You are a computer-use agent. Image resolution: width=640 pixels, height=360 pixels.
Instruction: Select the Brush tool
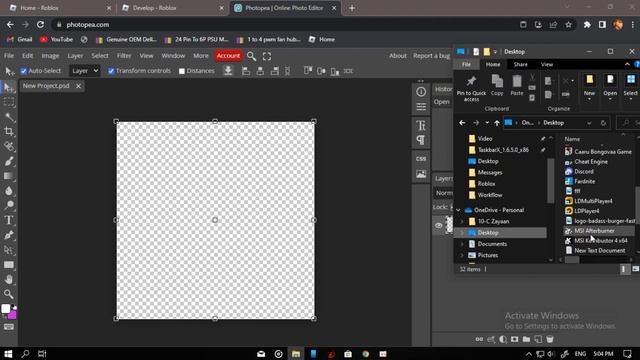coord(9,161)
